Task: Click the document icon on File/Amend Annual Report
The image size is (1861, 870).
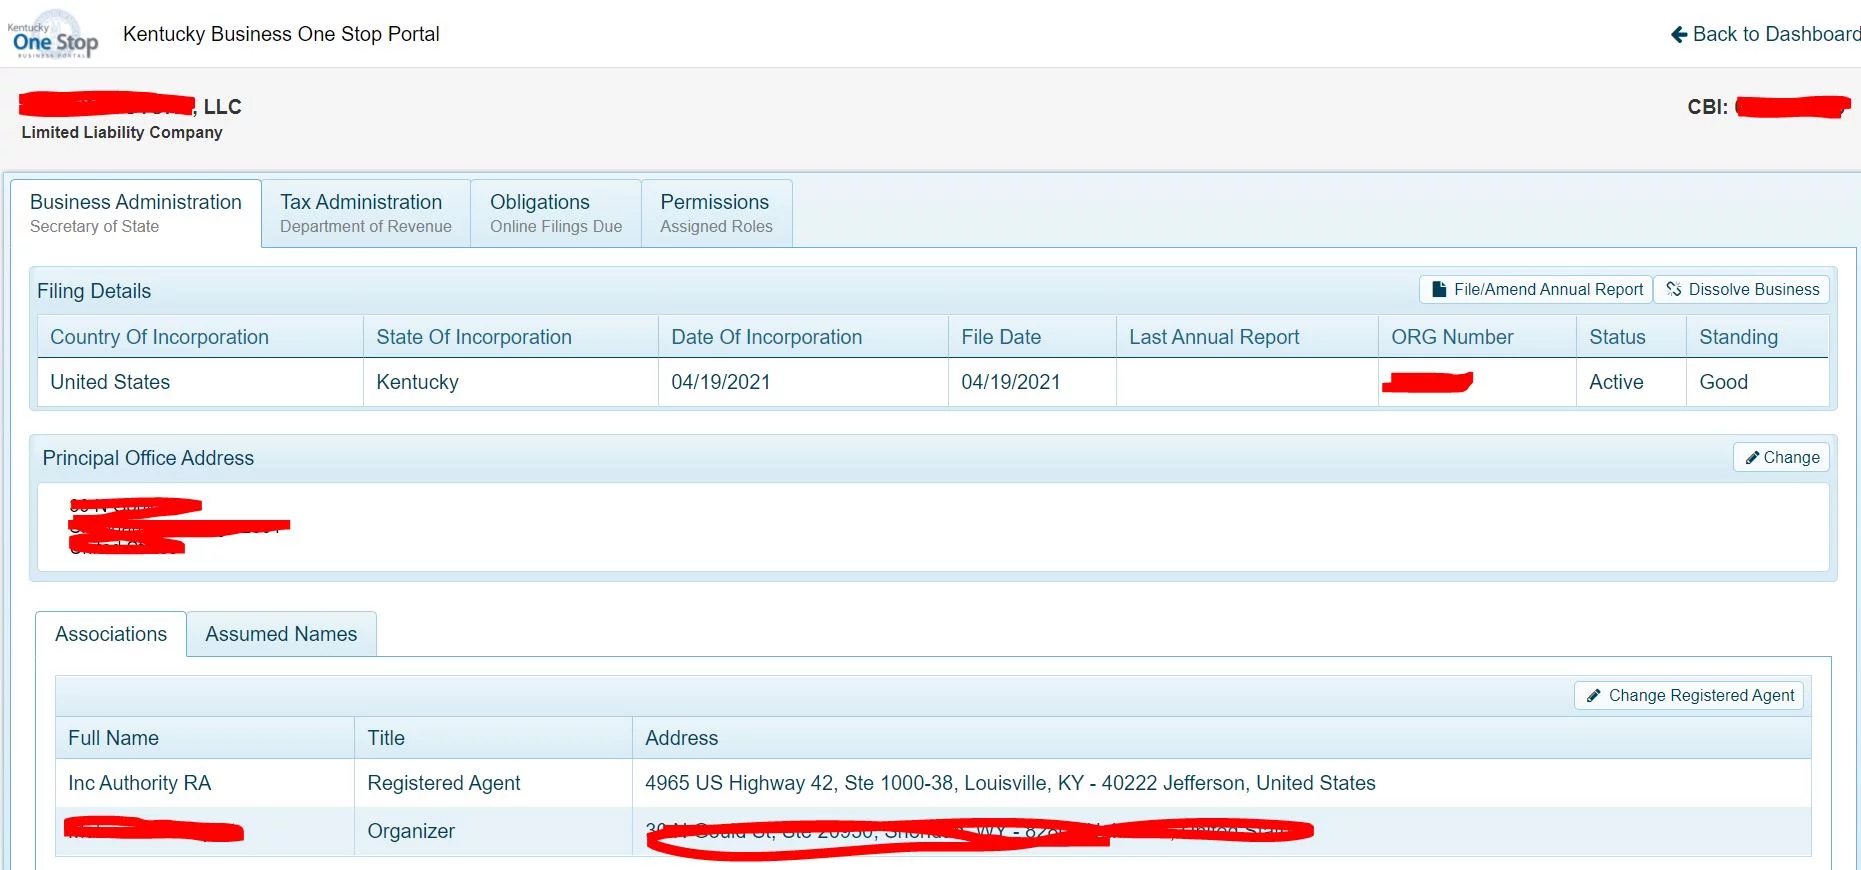Action: (x=1439, y=290)
